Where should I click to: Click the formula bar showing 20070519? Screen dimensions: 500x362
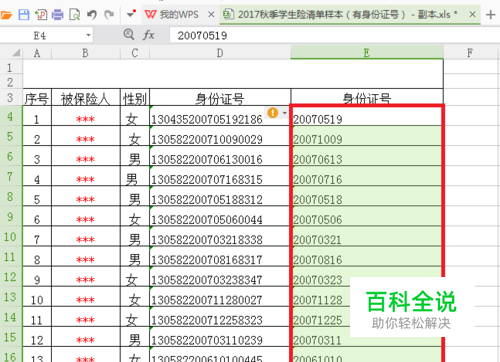(x=335, y=35)
